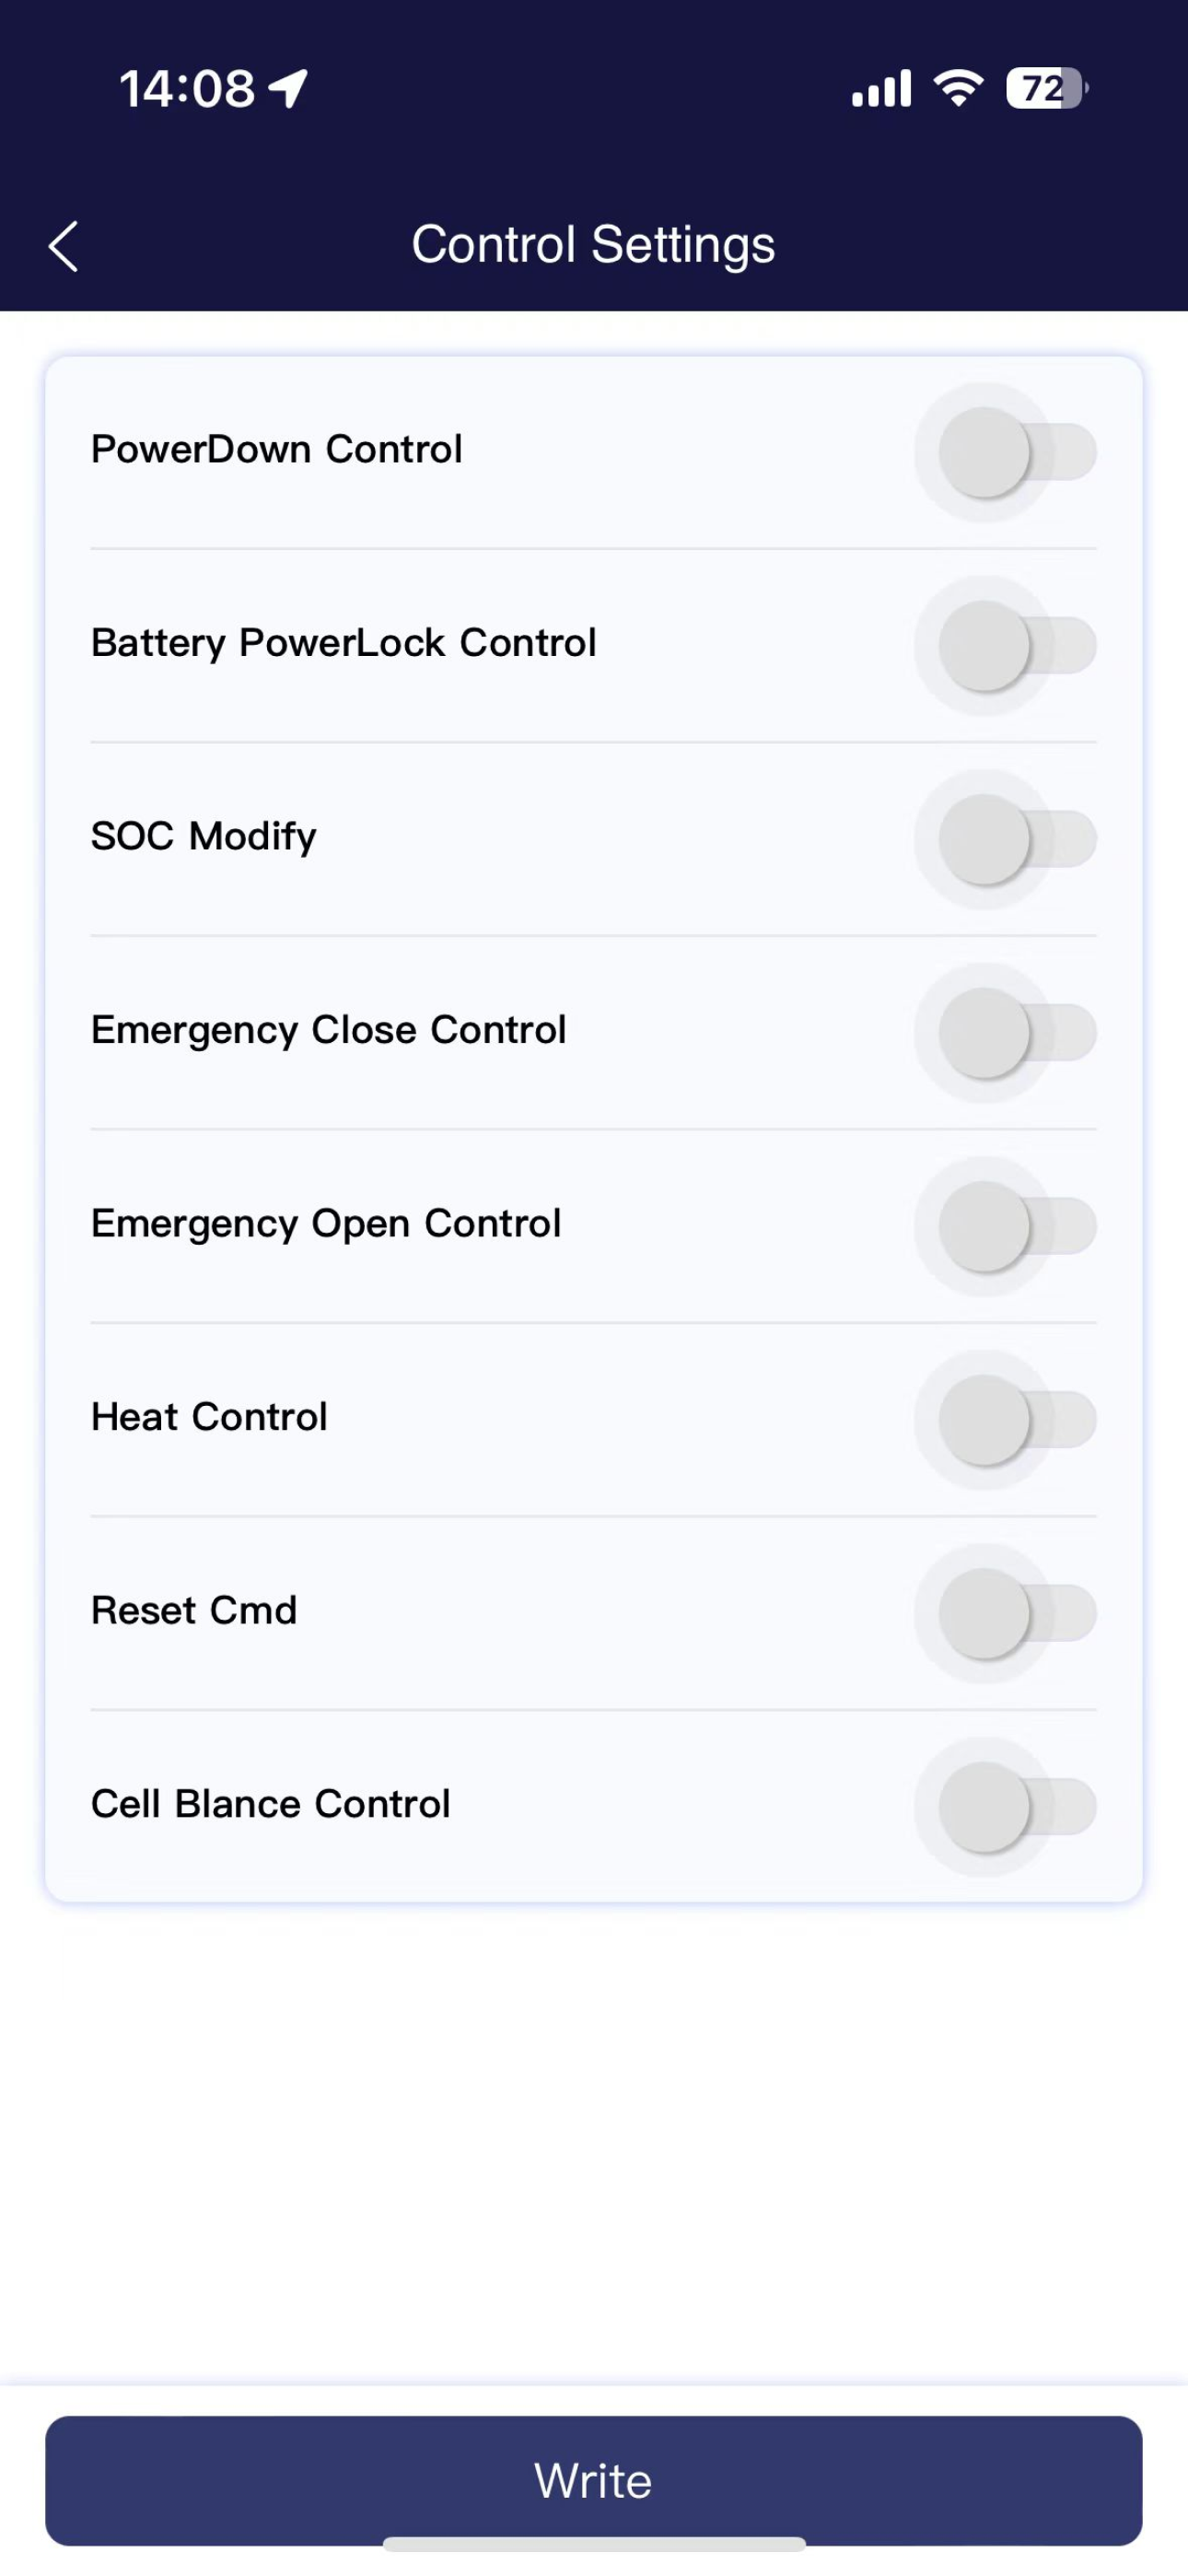Select the Heat Control row label

(x=209, y=1417)
